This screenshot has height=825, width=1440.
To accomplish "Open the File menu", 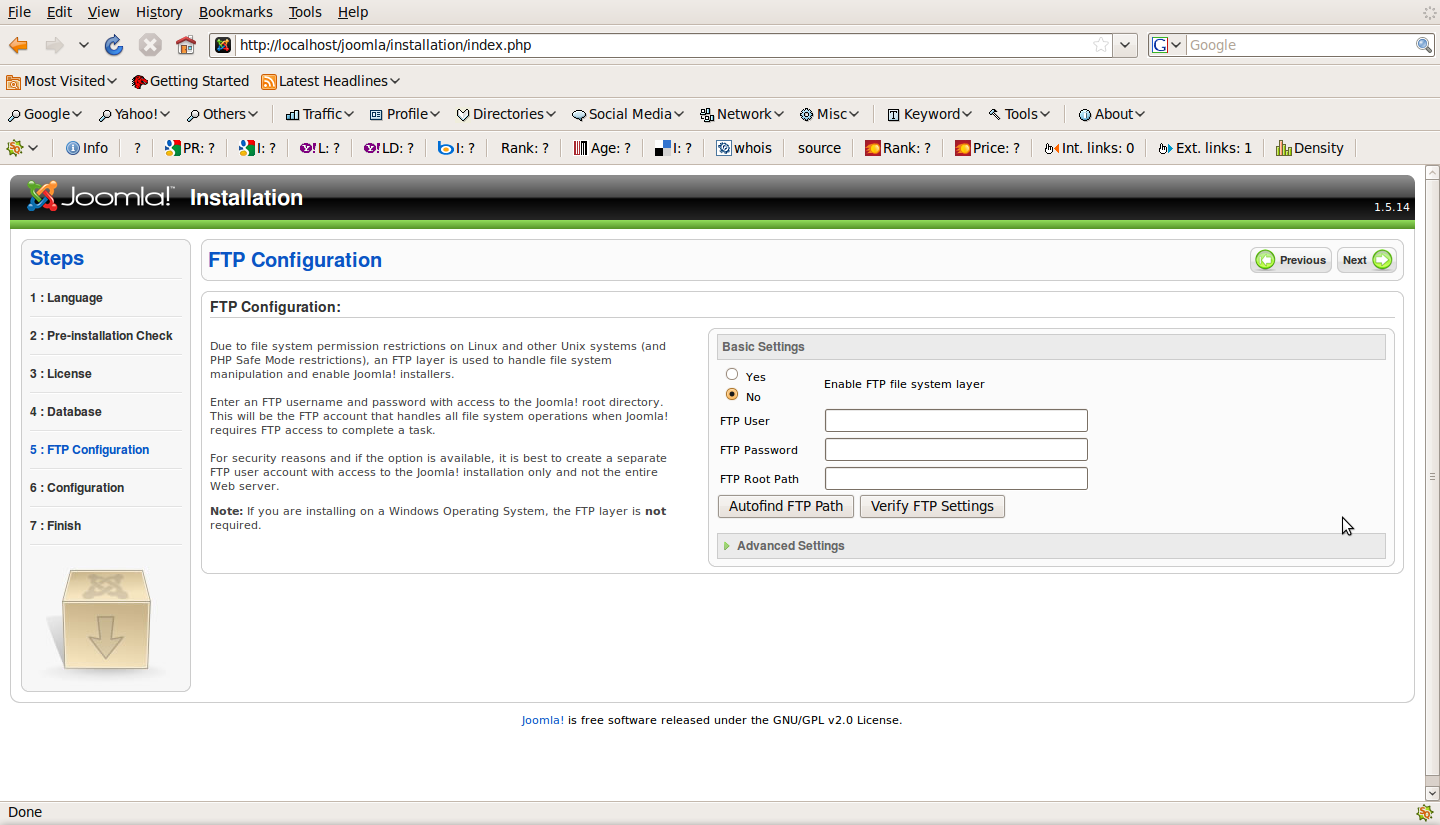I will pyautogui.click(x=19, y=12).
